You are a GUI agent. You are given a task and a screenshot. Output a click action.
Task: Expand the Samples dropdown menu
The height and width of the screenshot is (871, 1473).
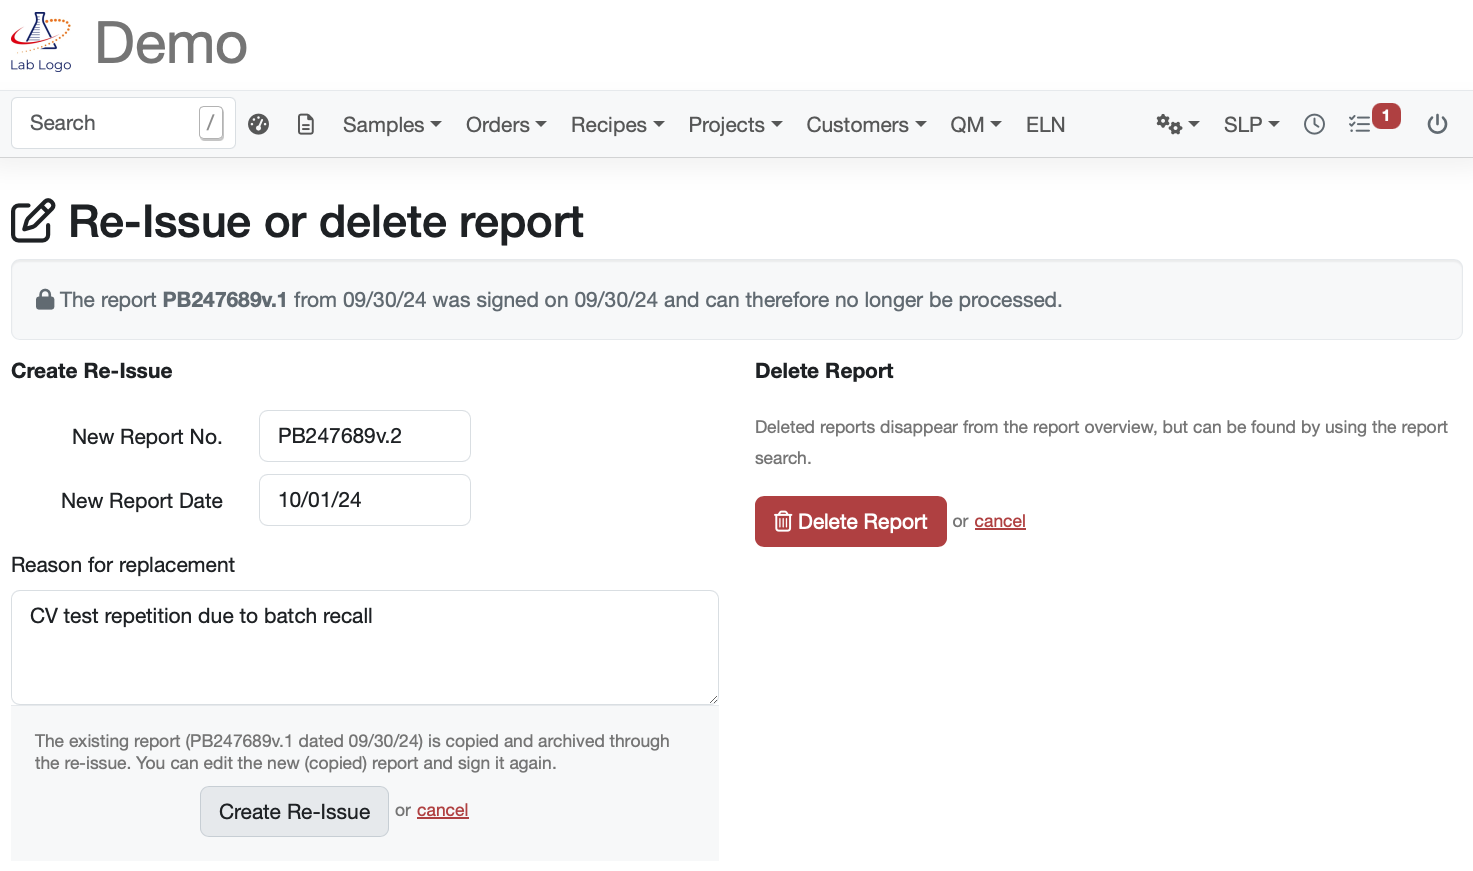pyautogui.click(x=391, y=125)
